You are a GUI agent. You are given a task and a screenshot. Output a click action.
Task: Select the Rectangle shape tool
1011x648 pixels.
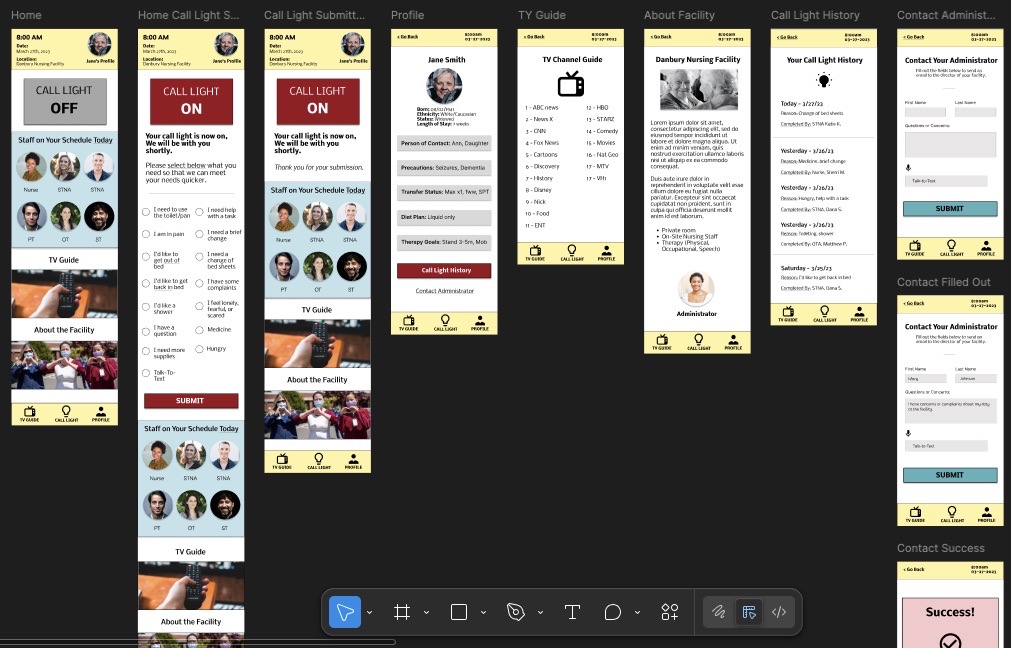coord(459,612)
